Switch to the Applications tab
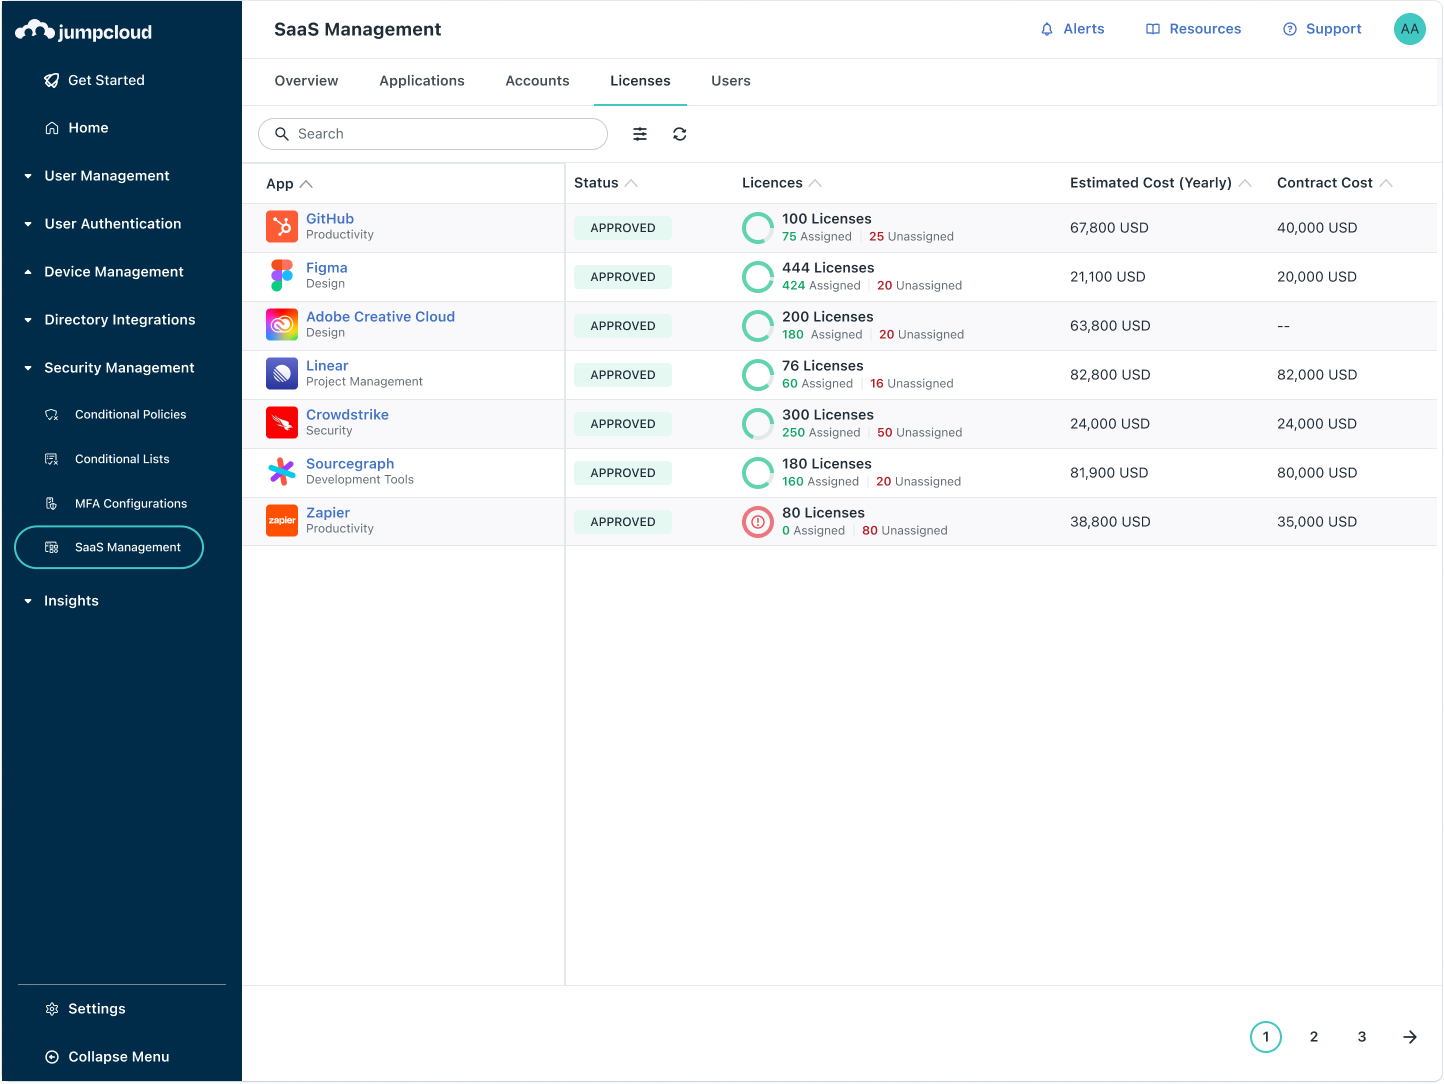Image resolution: width=1444 pixels, height=1084 pixels. click(422, 81)
